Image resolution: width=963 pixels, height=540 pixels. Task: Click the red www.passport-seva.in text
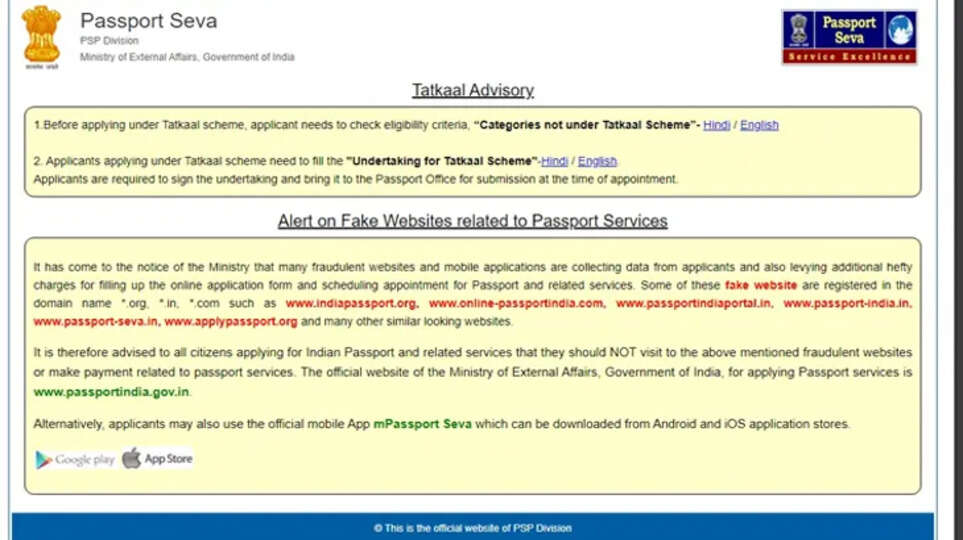[x=96, y=321]
